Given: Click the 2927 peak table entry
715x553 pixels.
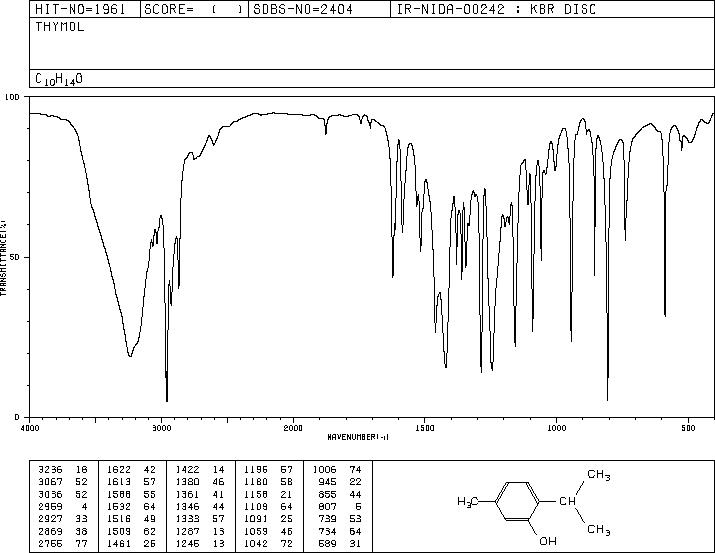Looking at the screenshot, I should pyautogui.click(x=63, y=519).
